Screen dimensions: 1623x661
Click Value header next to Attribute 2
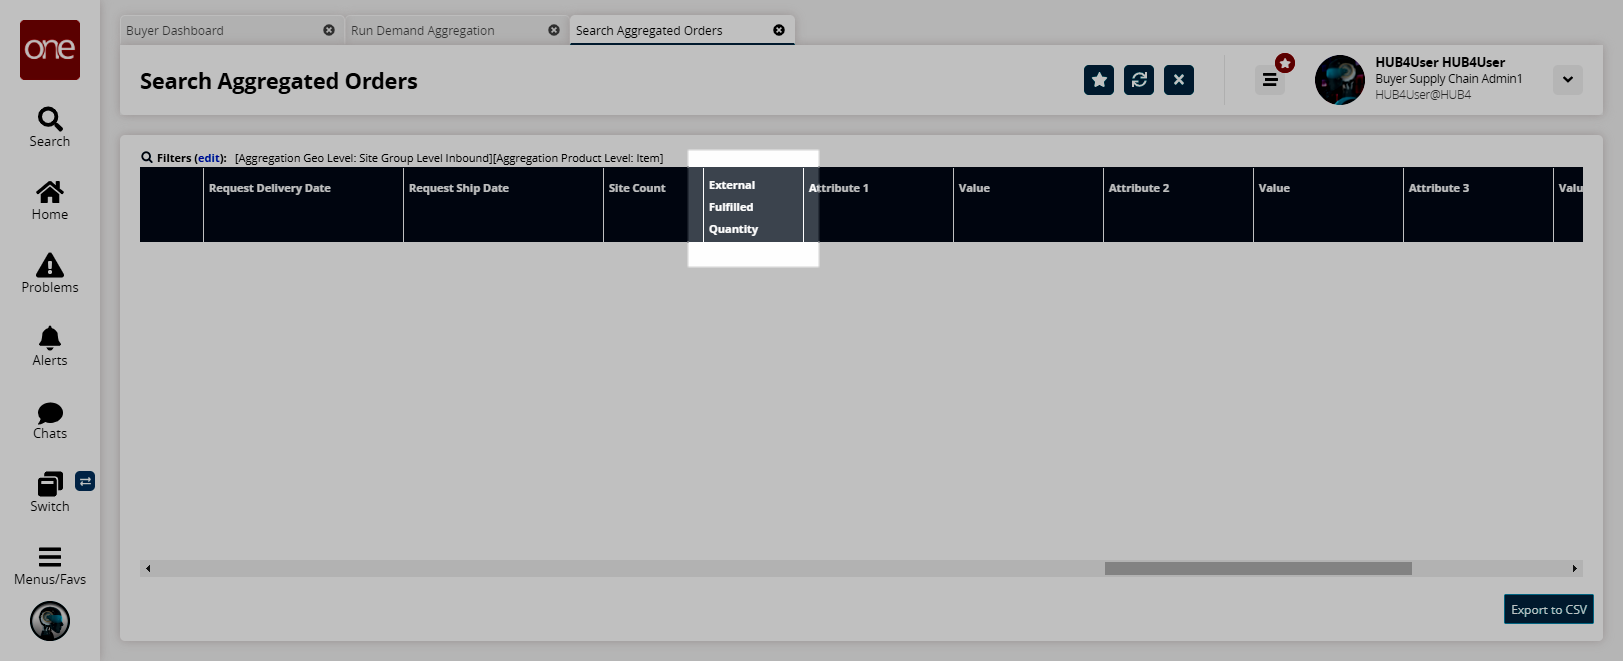pyautogui.click(x=1328, y=204)
